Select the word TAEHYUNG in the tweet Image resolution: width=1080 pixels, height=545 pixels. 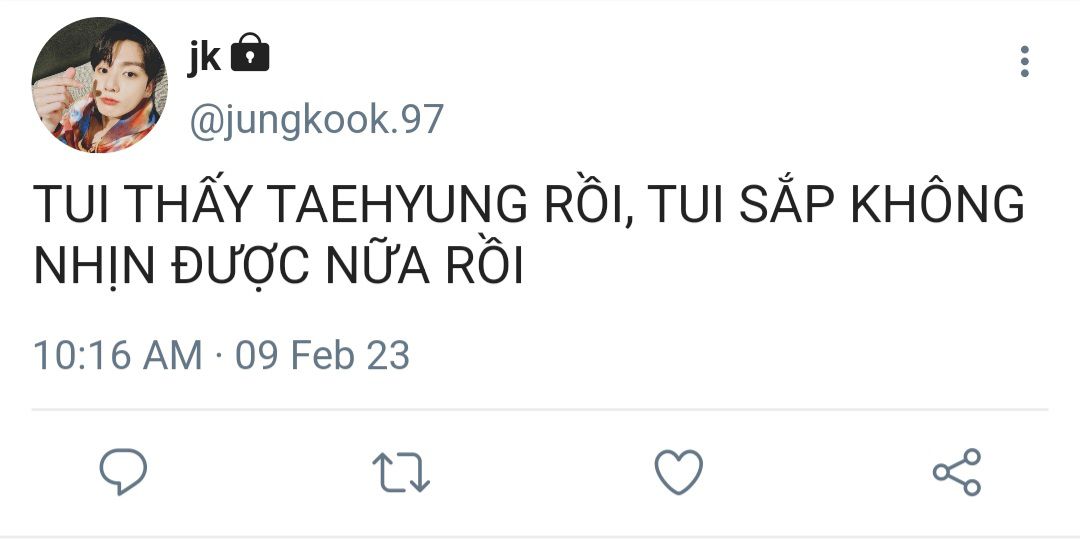pyautogui.click(x=399, y=205)
